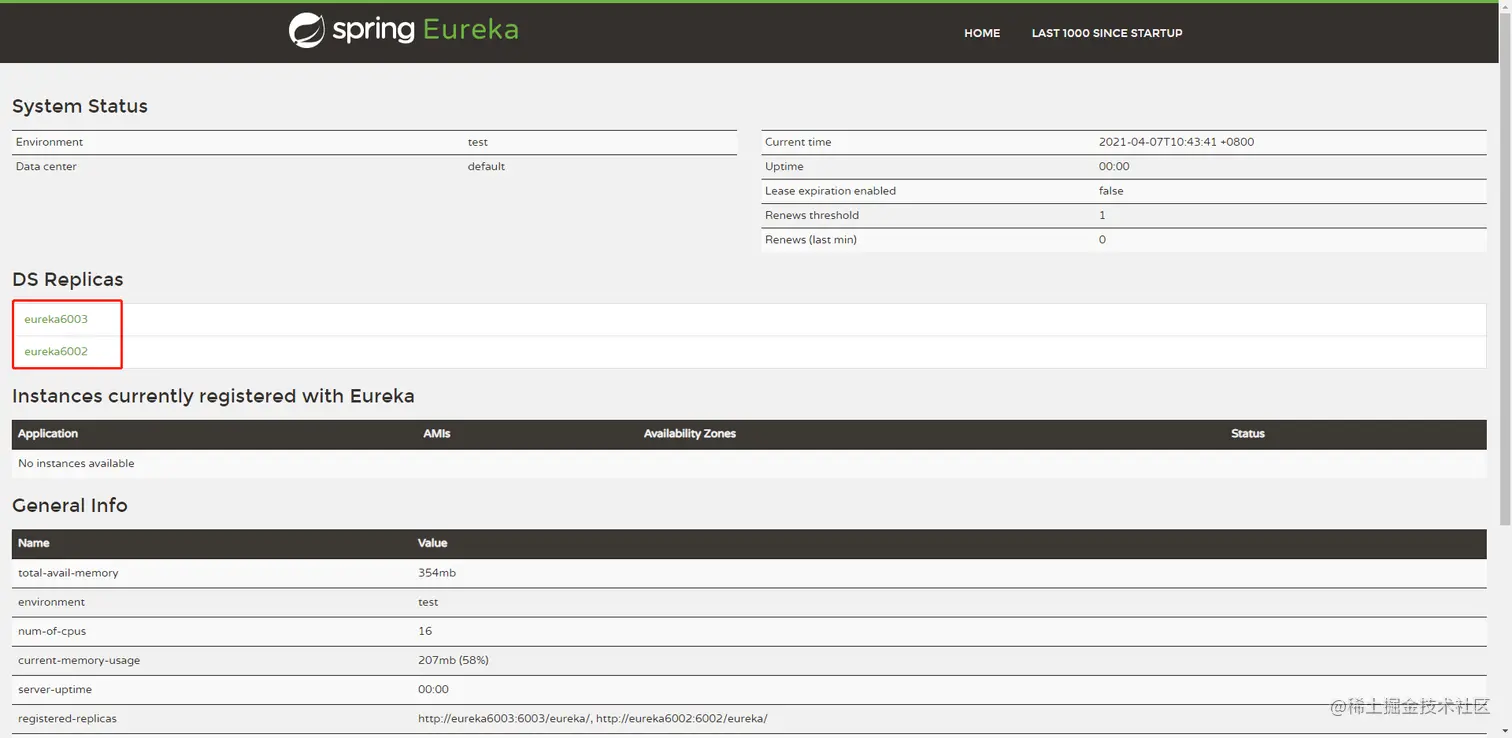Select the num-of-cpus value 16
1512x738 pixels.
[x=425, y=631]
